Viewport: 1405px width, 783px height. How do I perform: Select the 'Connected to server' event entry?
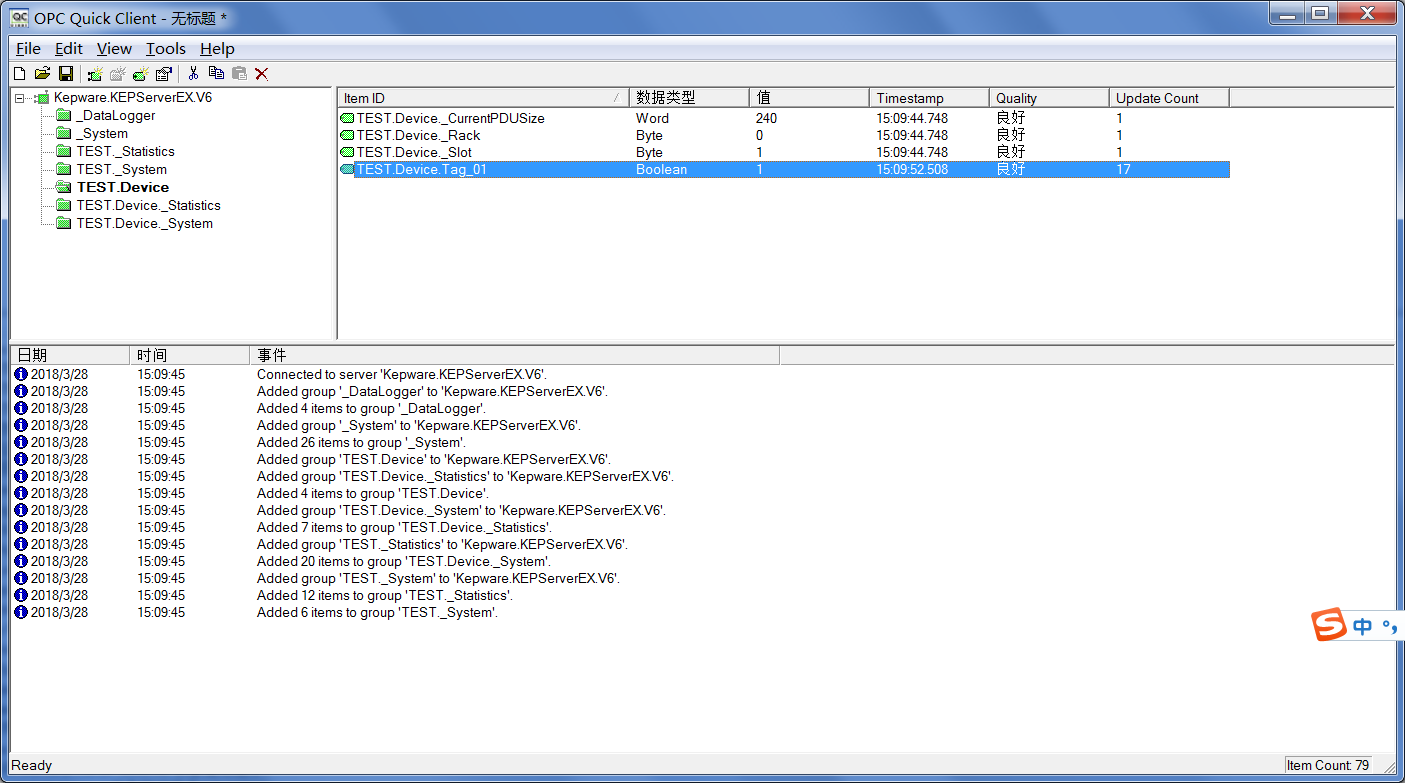point(401,374)
